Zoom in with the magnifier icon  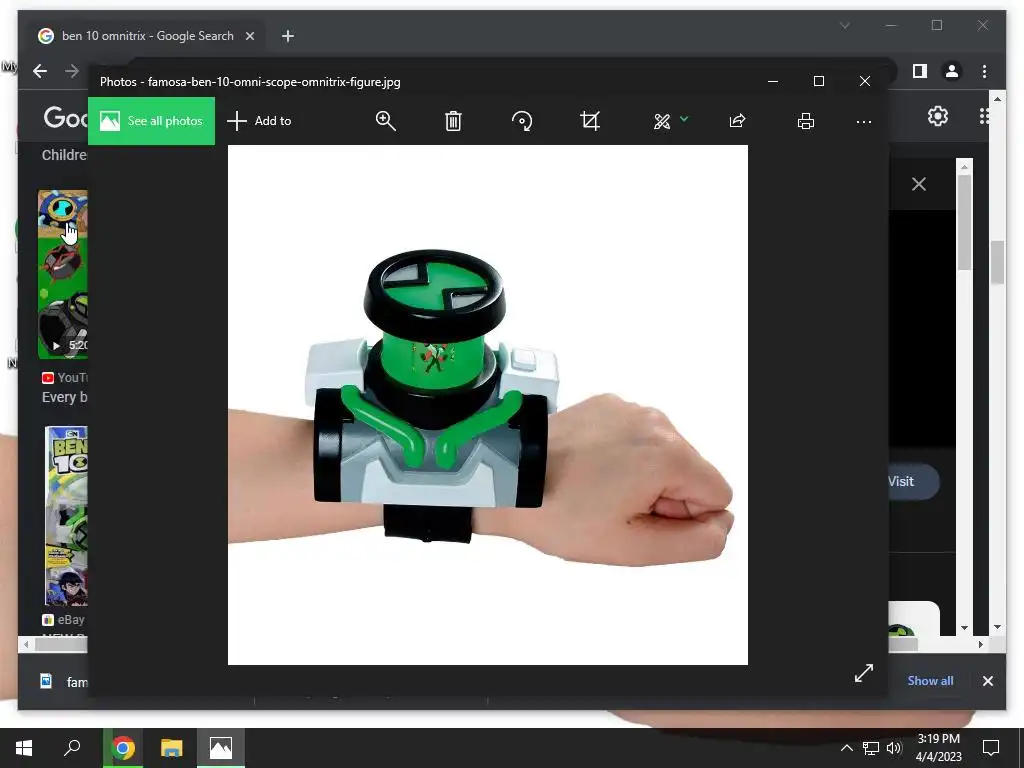[385, 121]
